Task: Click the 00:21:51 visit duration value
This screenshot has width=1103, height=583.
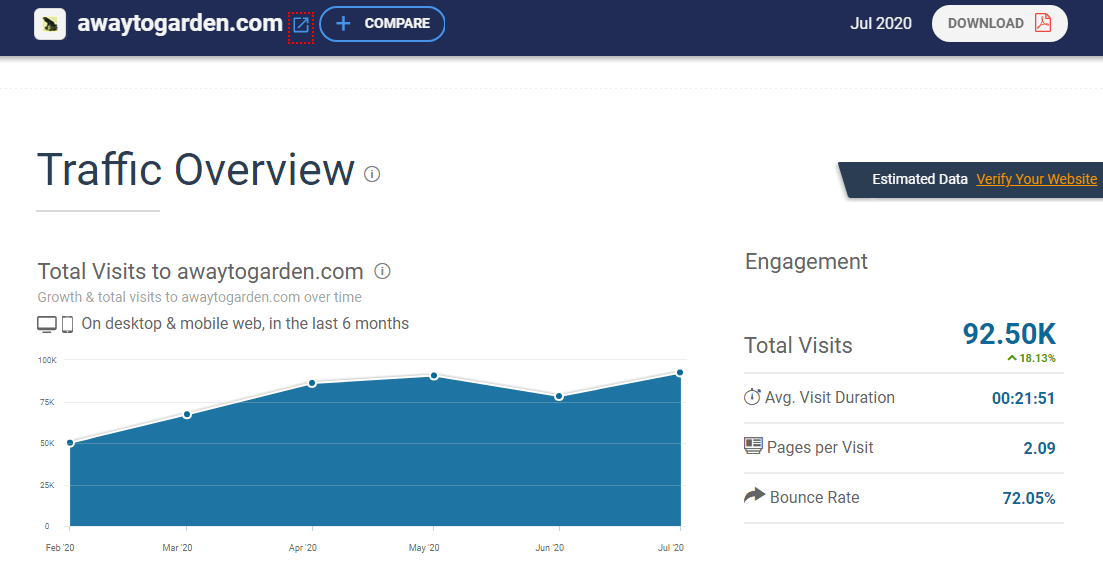Action: pyautogui.click(x=1024, y=399)
